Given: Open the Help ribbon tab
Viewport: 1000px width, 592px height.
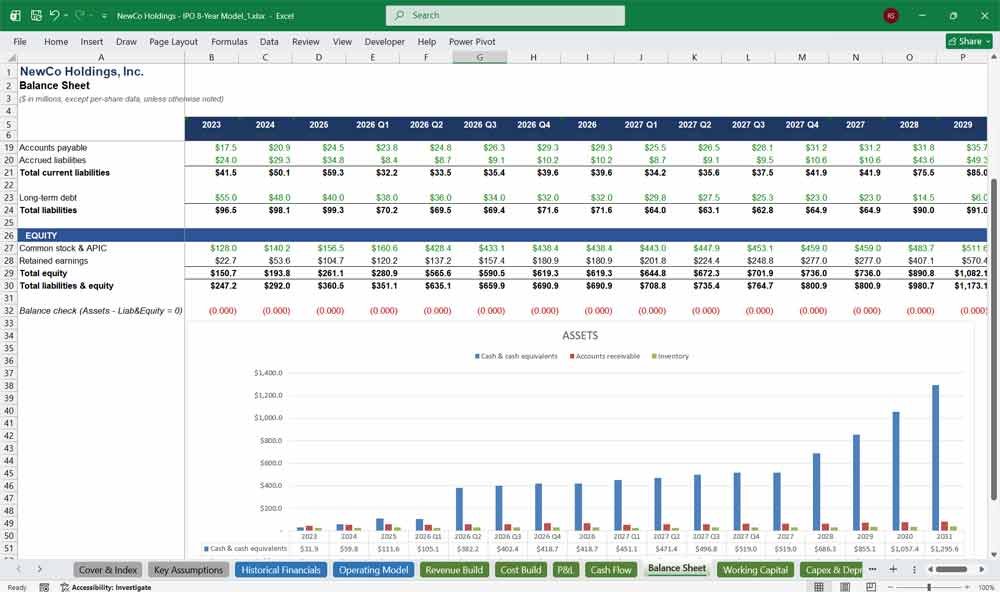Looking at the screenshot, I should [427, 41].
